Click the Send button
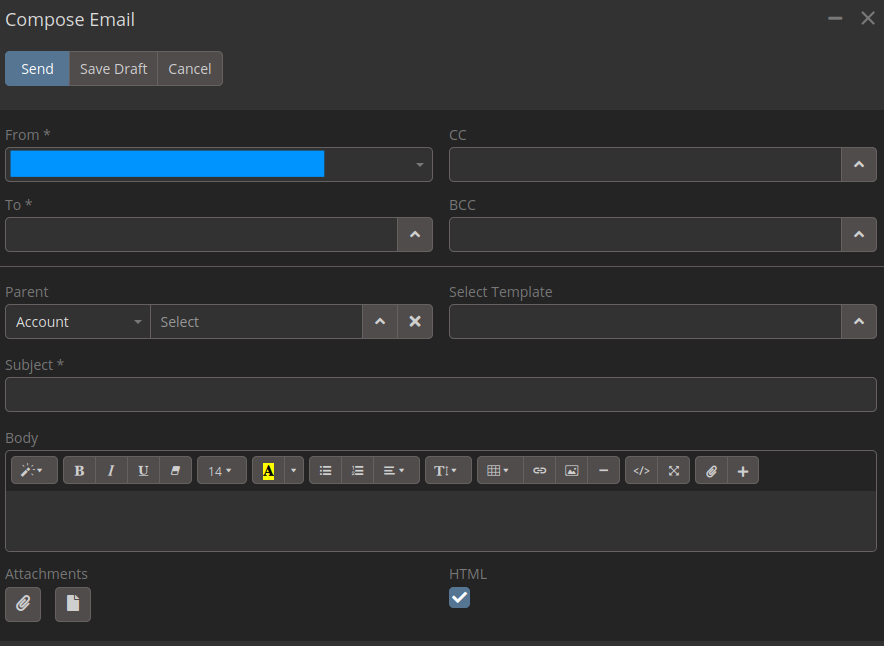This screenshot has height=646, width=884. 37,69
